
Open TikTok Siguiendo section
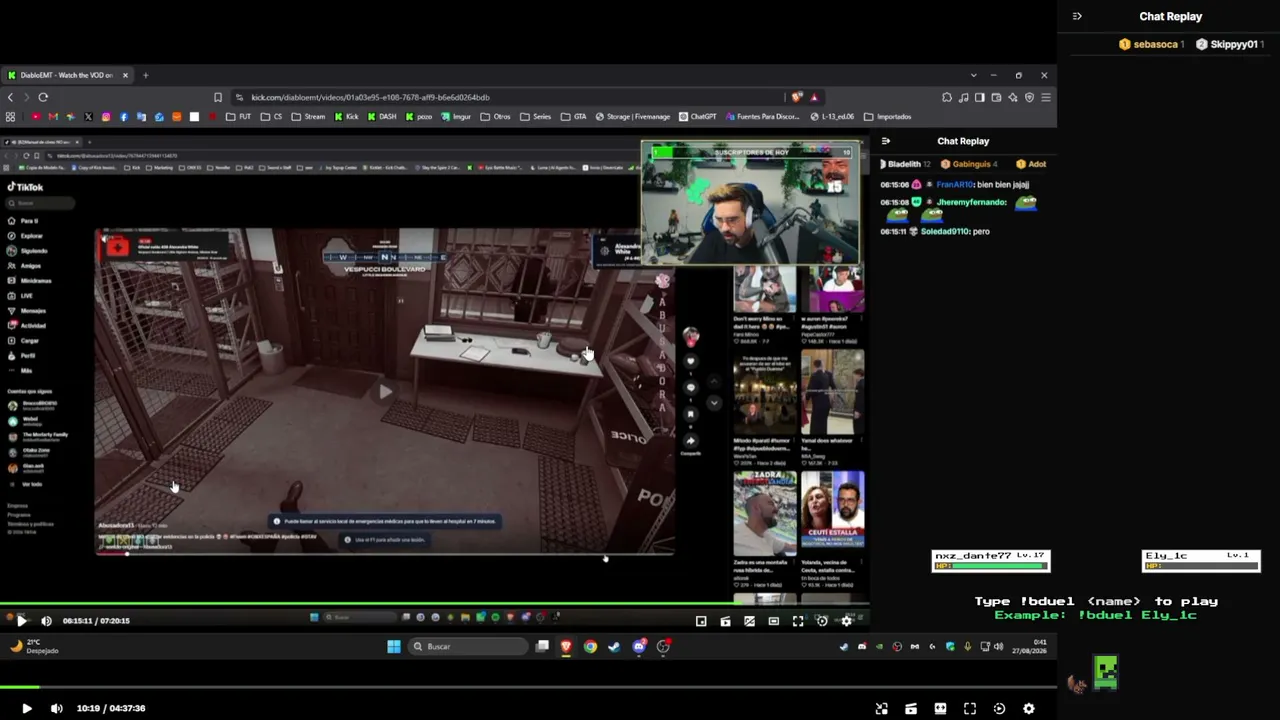point(28,251)
